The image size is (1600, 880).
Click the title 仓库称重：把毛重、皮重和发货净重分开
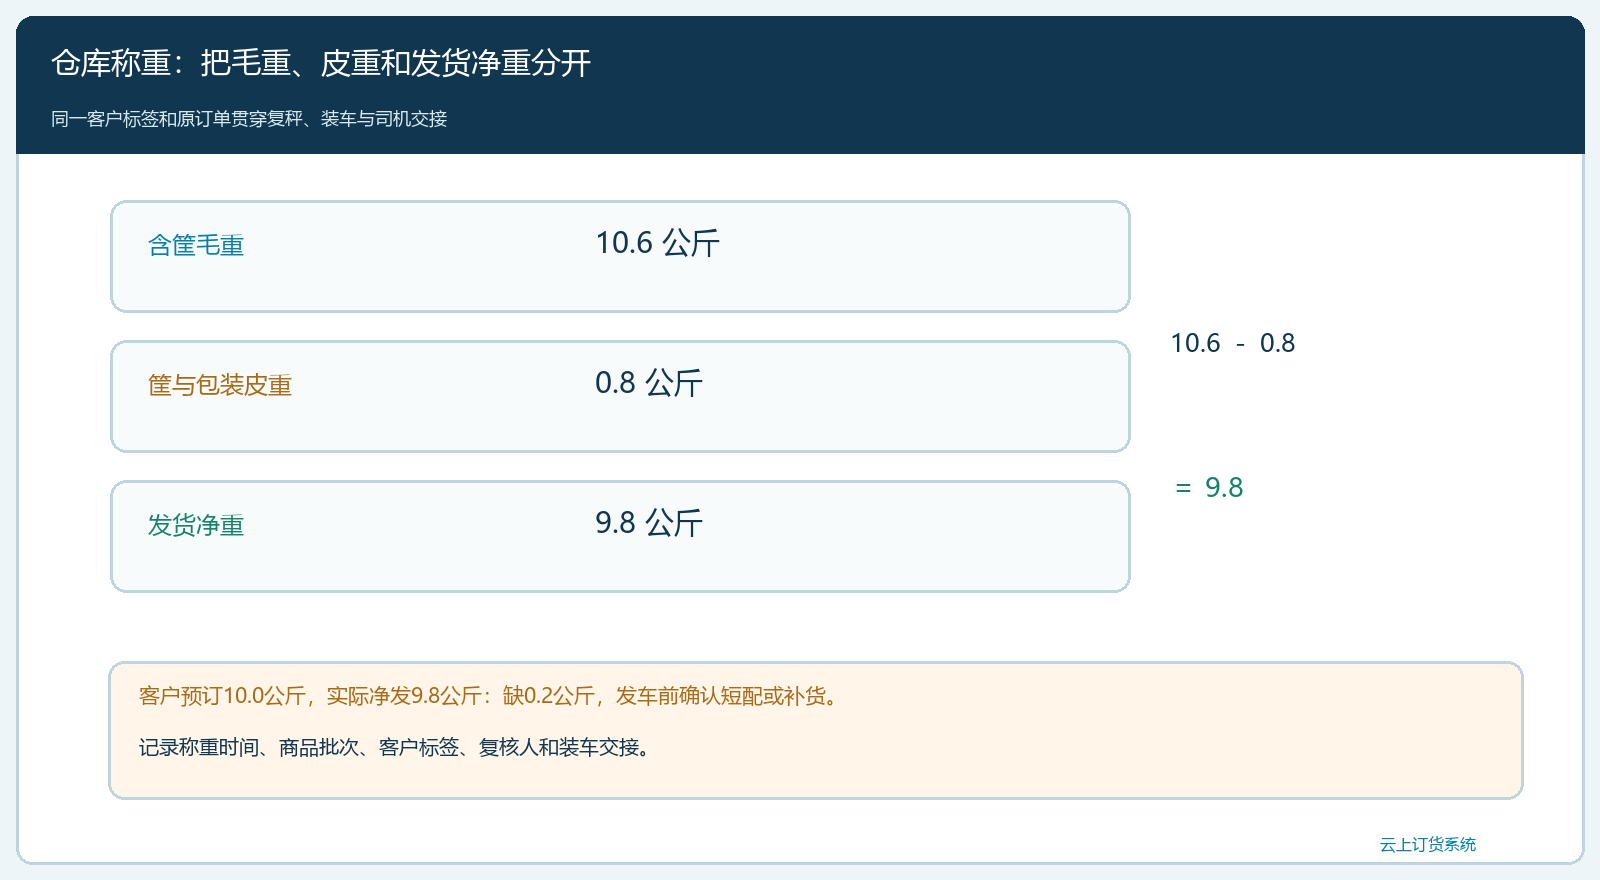pyautogui.click(x=321, y=63)
